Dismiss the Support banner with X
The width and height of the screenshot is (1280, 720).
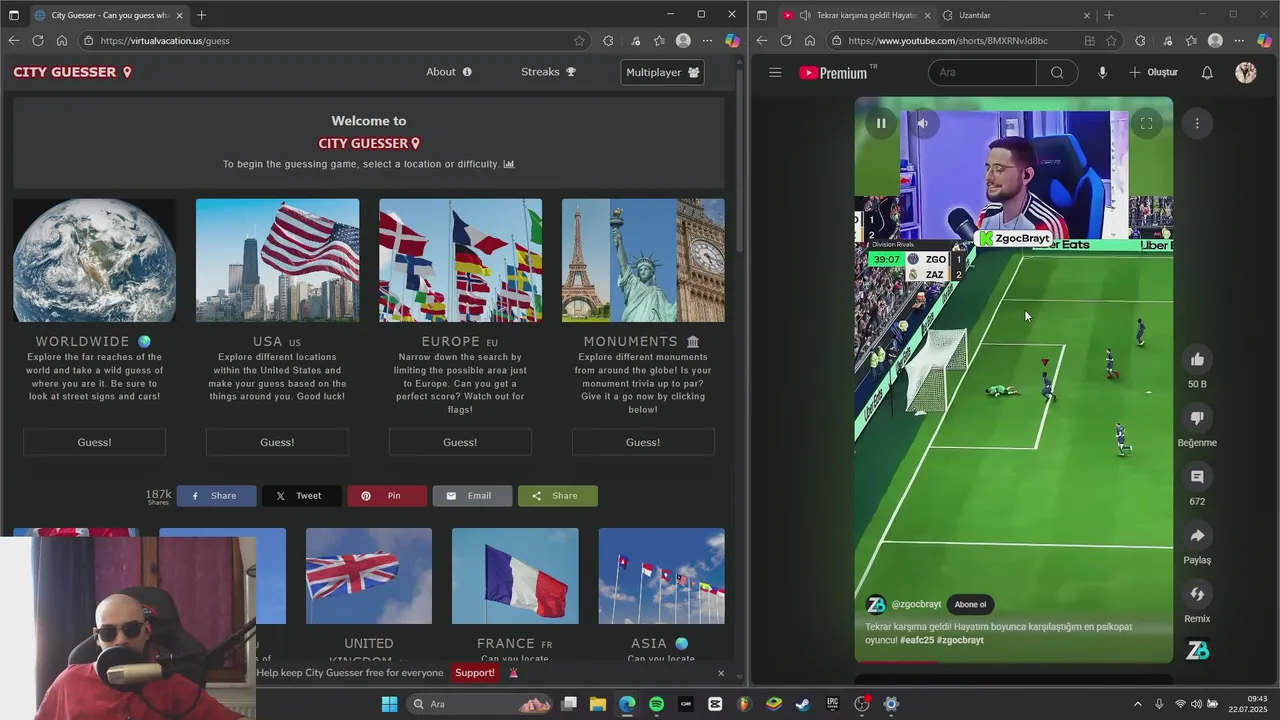(x=720, y=673)
